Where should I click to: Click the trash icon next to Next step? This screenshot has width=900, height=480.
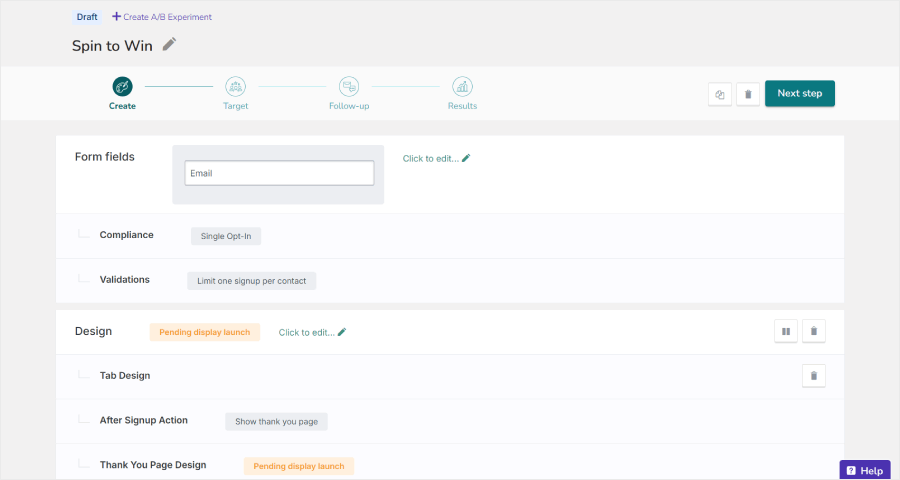(748, 94)
